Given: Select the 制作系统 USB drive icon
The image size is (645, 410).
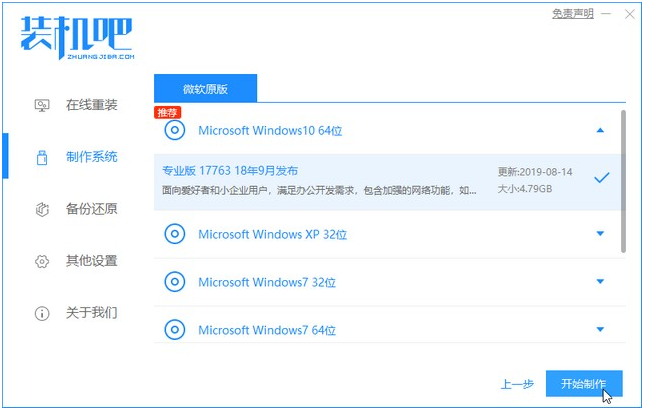Looking at the screenshot, I should pos(42,157).
